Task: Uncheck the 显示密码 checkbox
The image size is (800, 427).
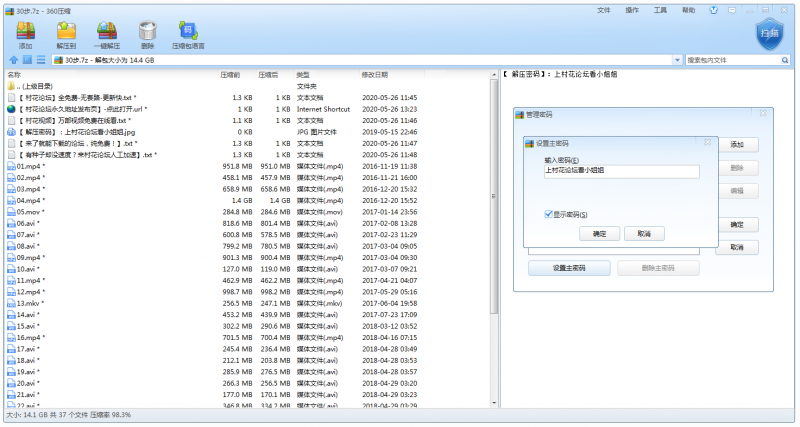Action: point(548,214)
